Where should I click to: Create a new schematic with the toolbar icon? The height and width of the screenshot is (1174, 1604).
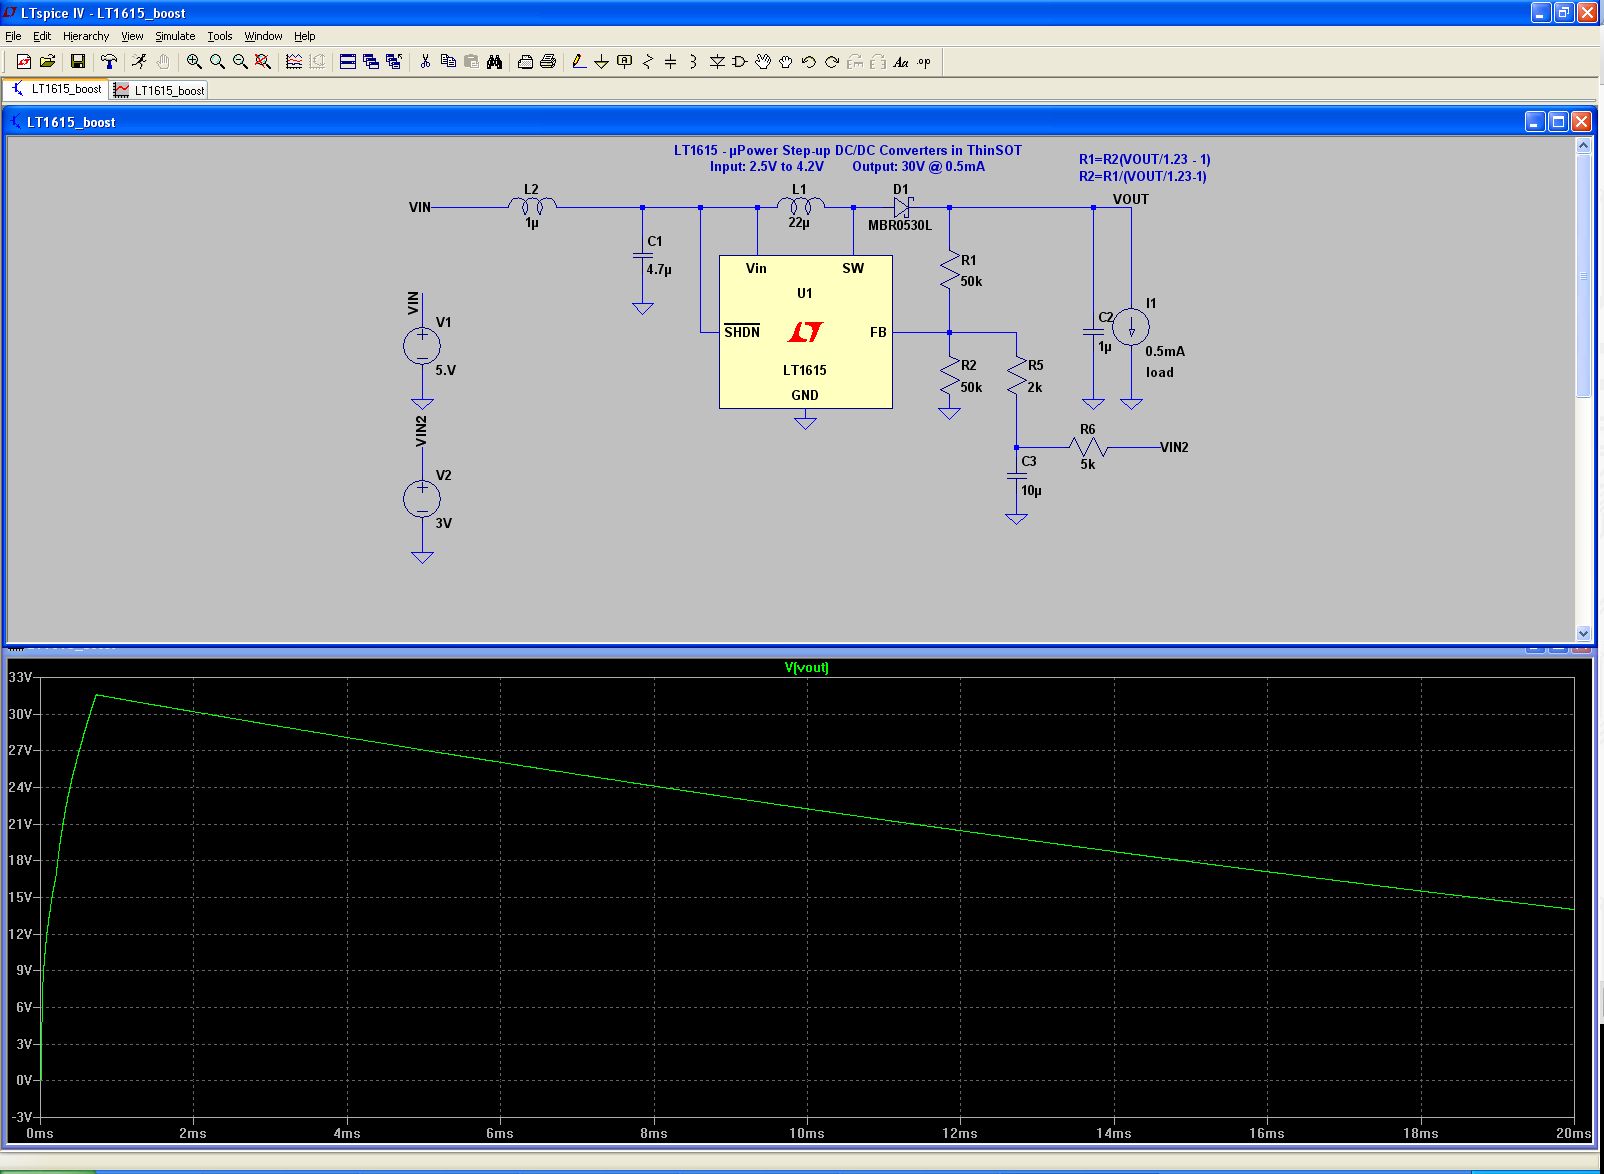[23, 62]
